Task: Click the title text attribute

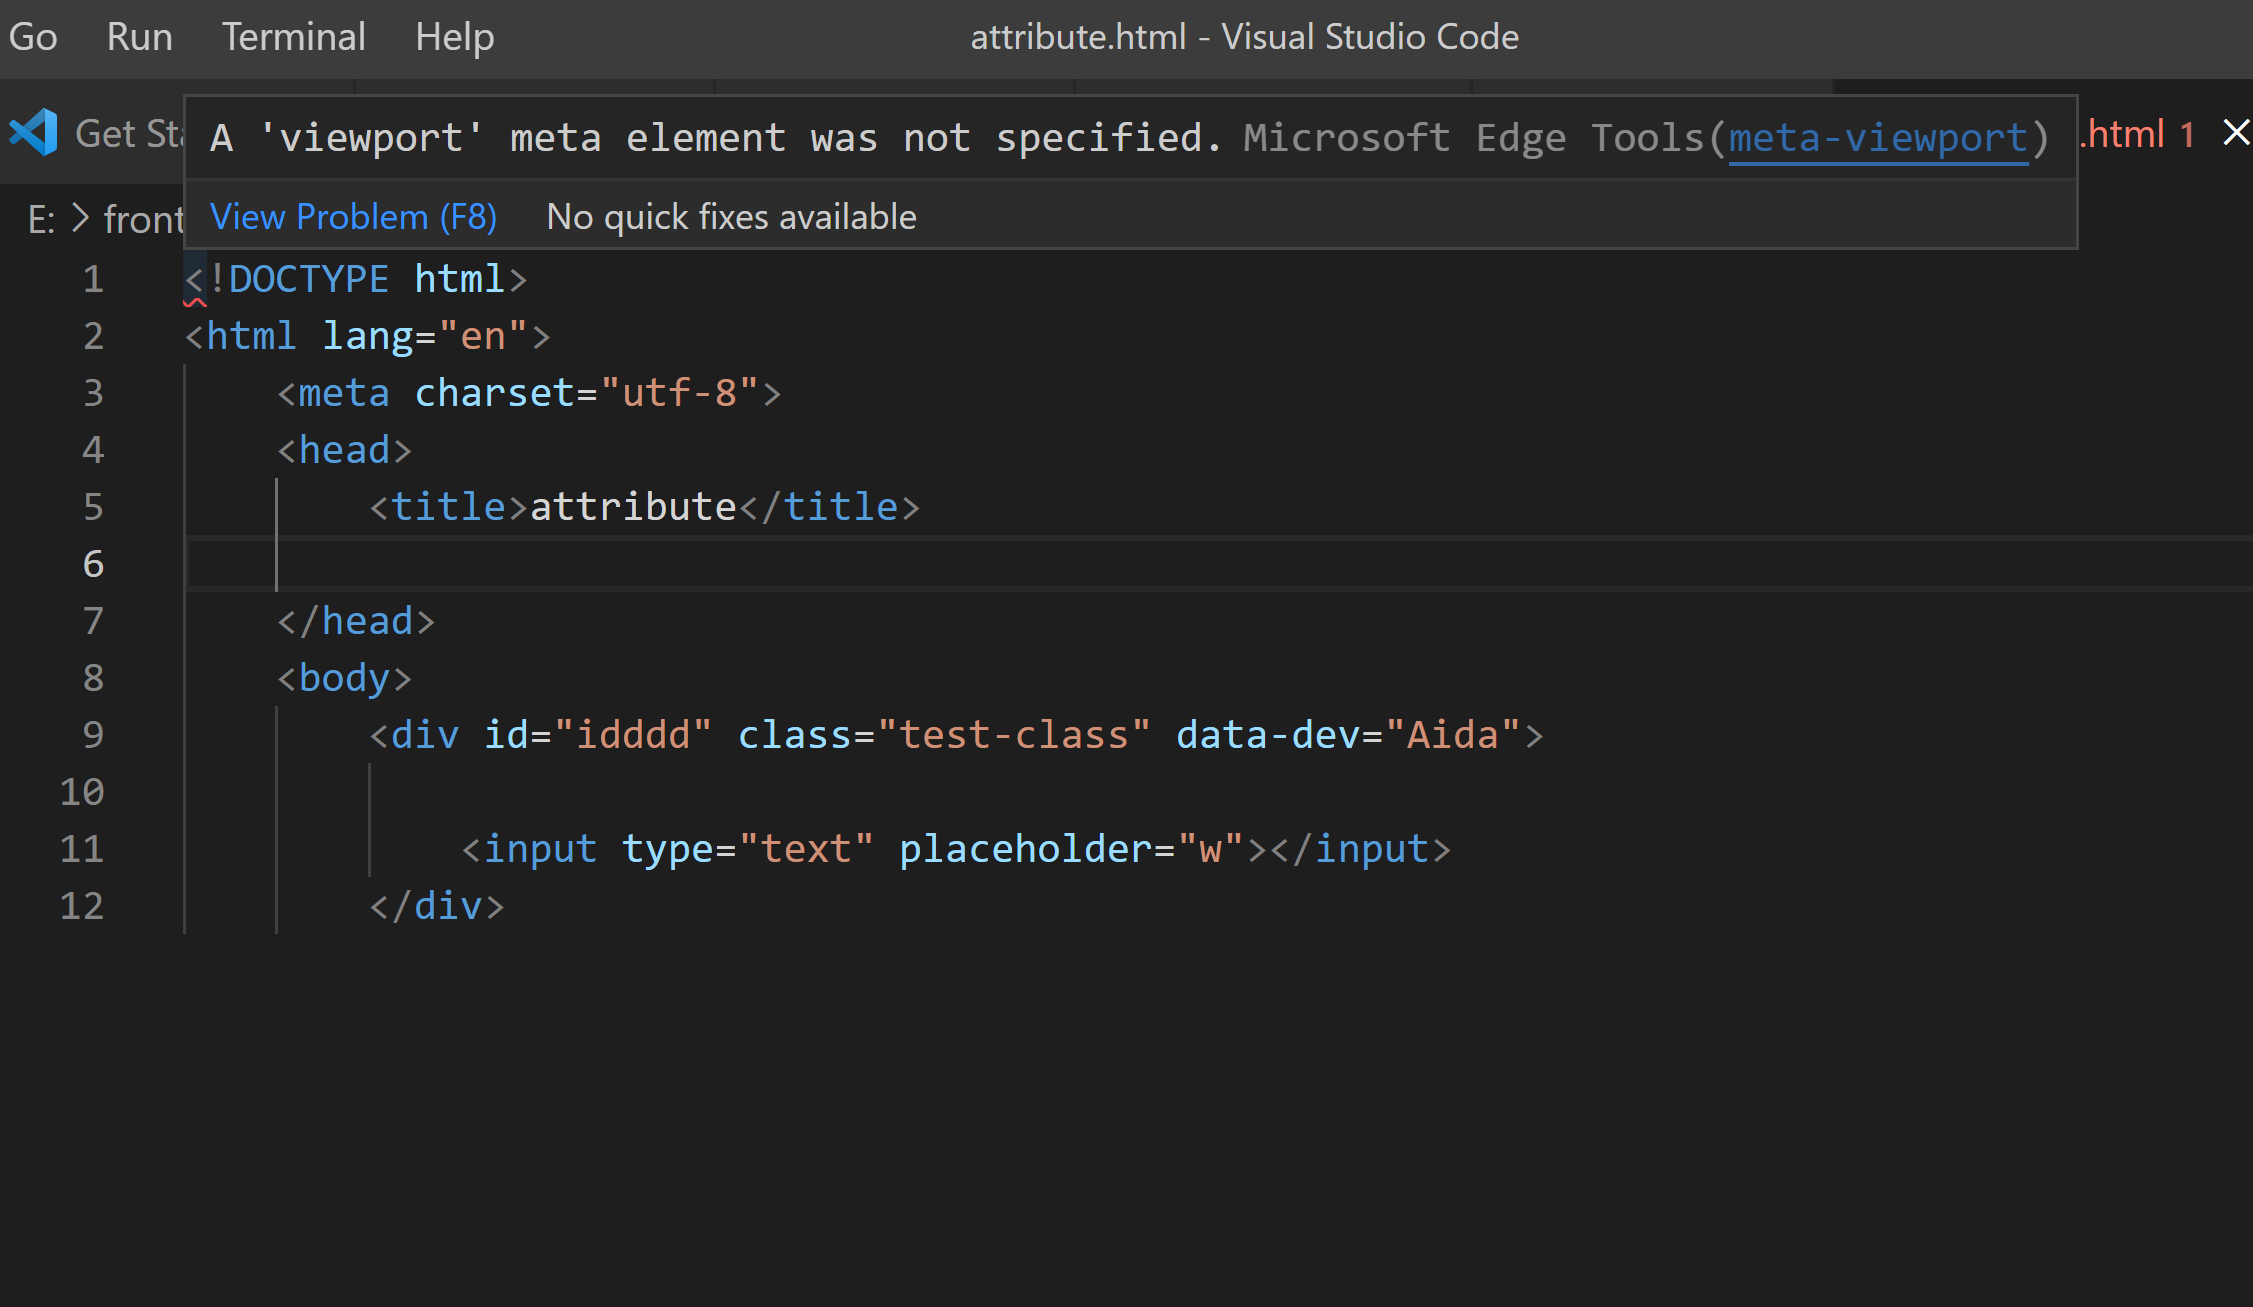Action: [633, 507]
